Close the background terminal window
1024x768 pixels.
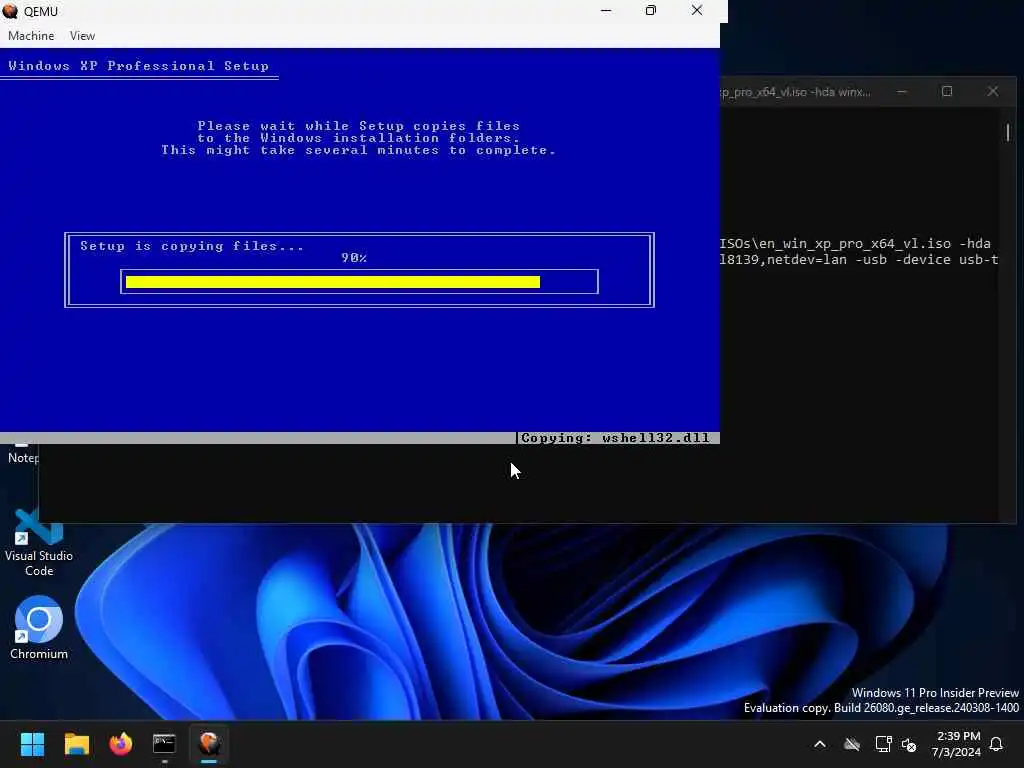993,92
